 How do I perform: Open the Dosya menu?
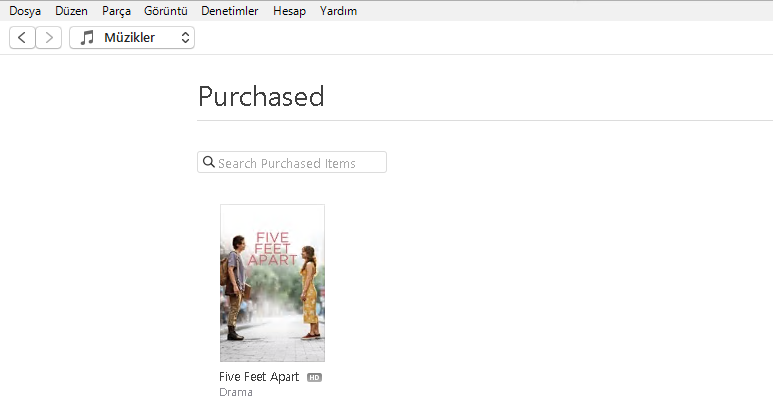click(x=25, y=11)
